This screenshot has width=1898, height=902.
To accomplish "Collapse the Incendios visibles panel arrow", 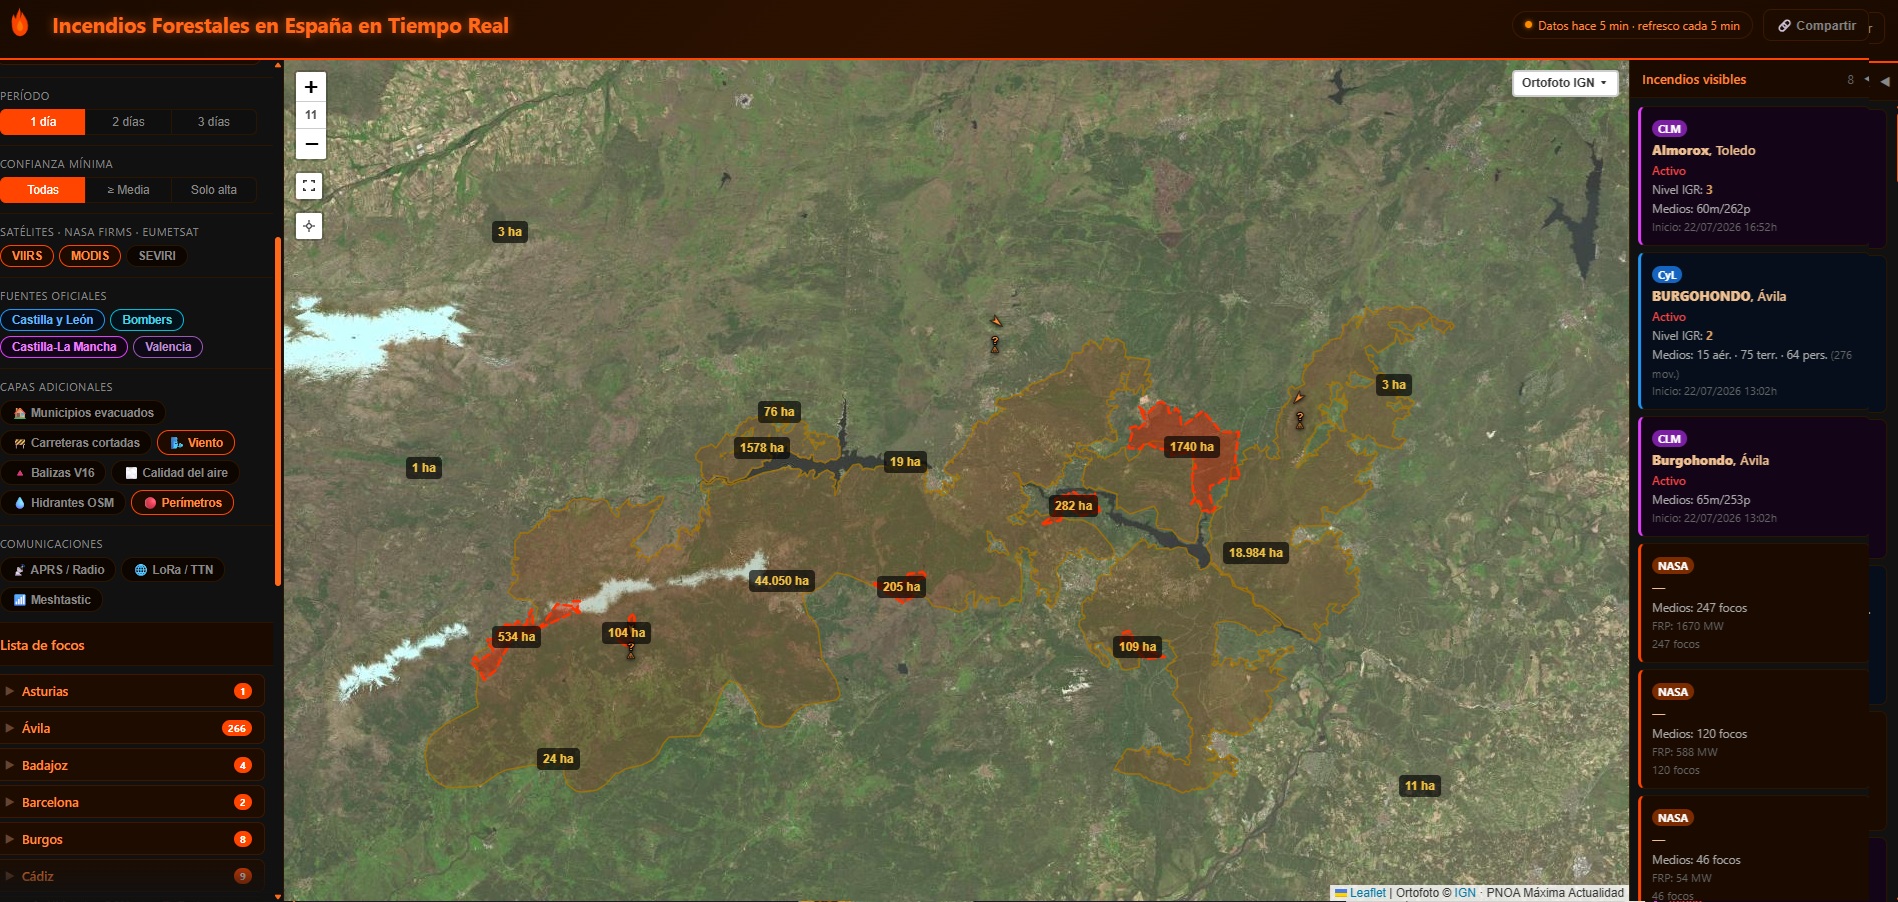I will tap(1884, 81).
